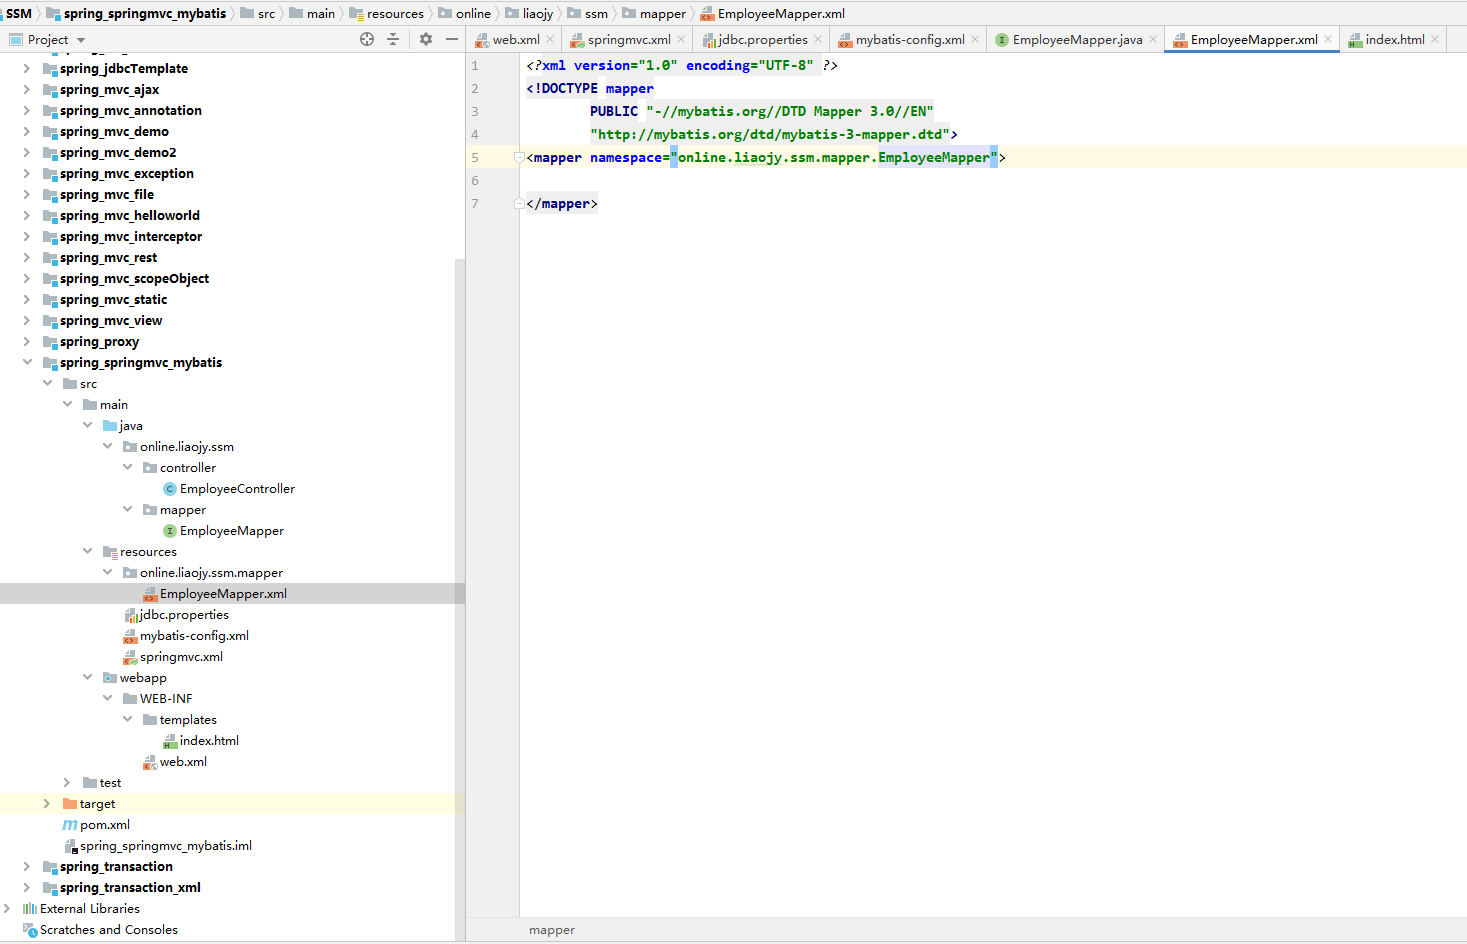Close the springmvc.xml editor tab

681,40
